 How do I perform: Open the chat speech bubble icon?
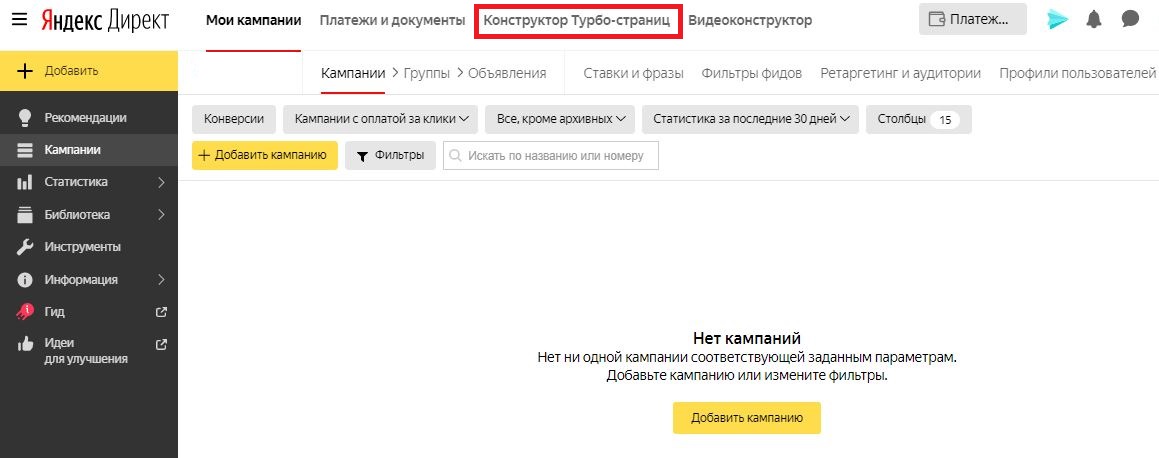1131,20
